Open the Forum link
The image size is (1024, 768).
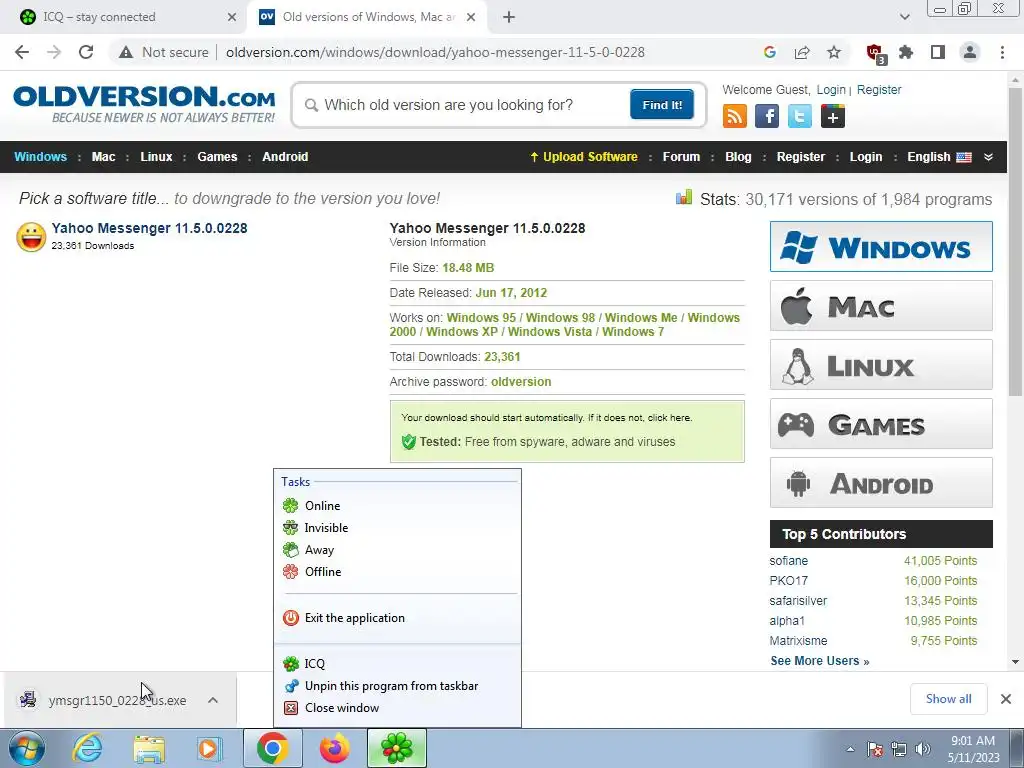(681, 157)
